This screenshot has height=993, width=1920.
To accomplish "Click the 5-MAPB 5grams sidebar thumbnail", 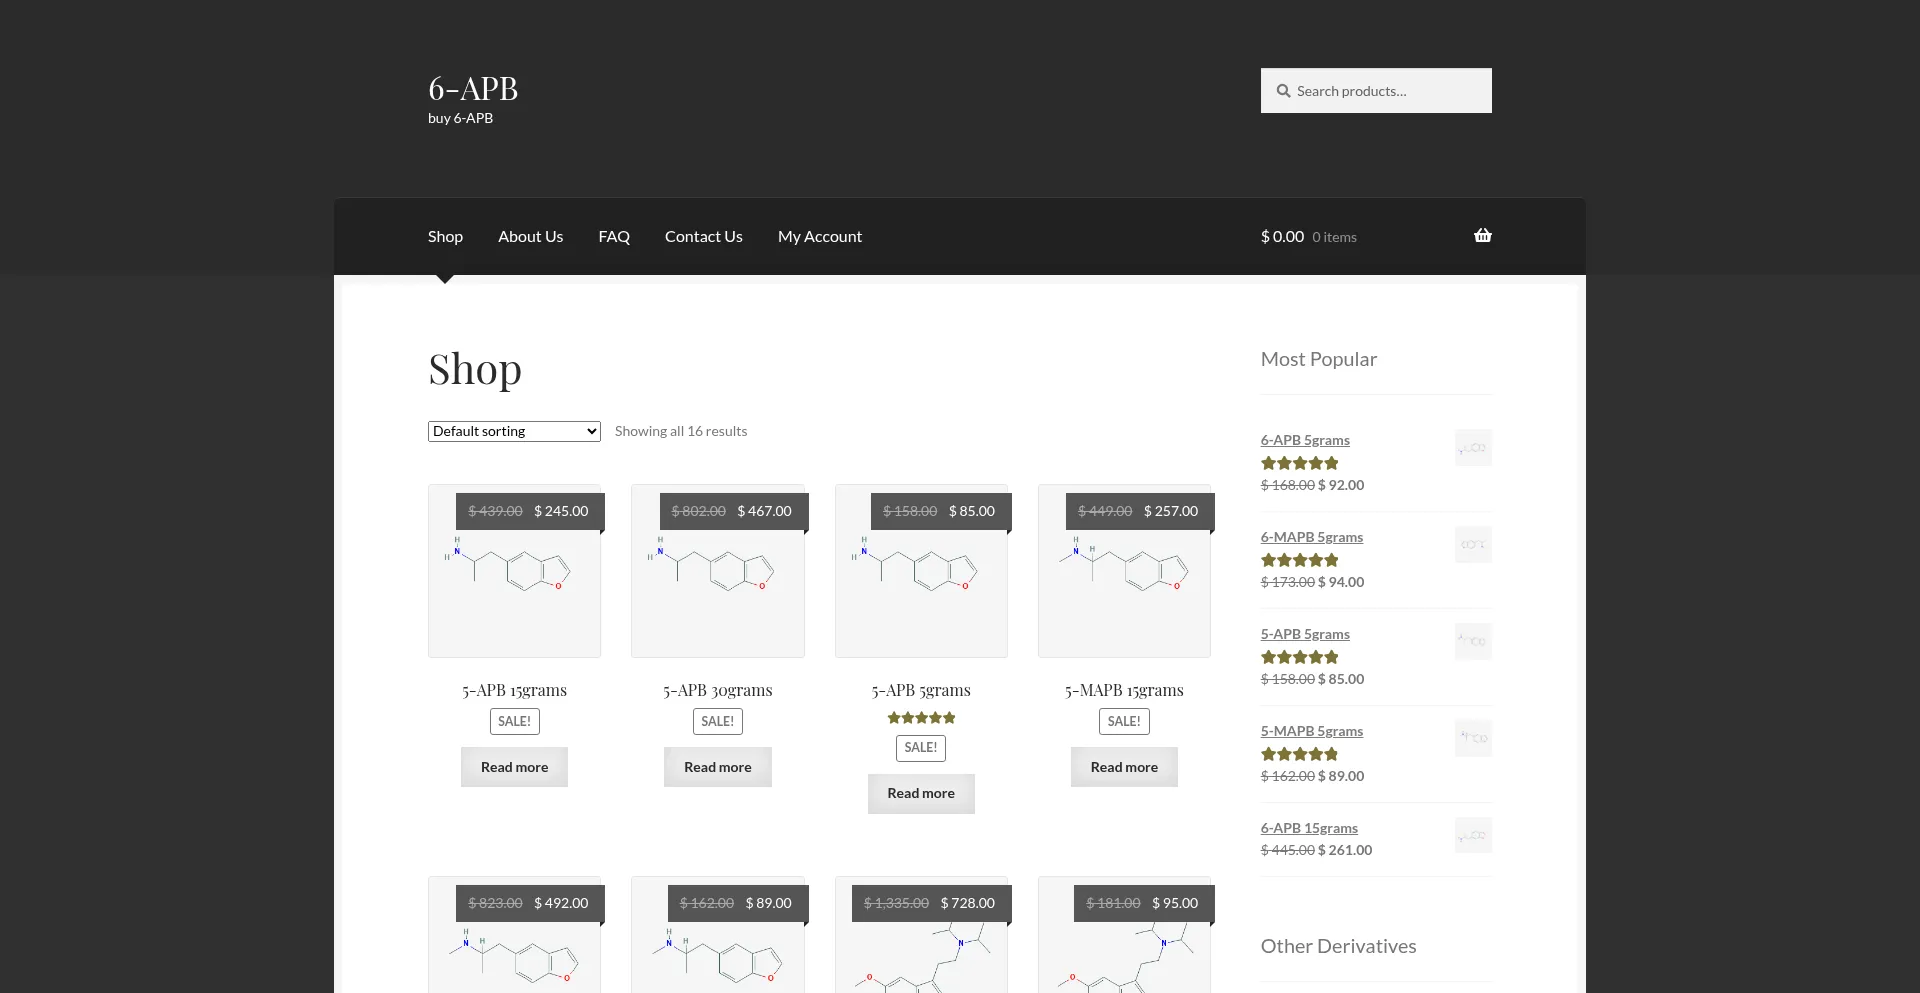I will 1473,739.
